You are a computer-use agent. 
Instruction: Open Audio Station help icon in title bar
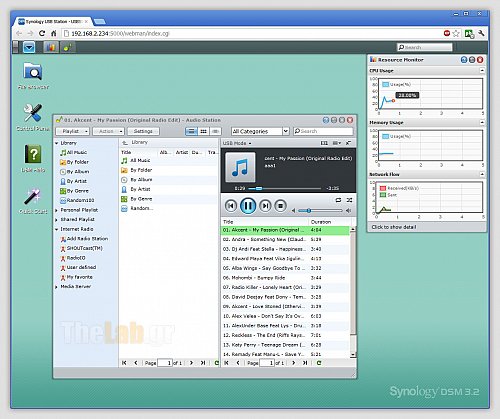326,120
